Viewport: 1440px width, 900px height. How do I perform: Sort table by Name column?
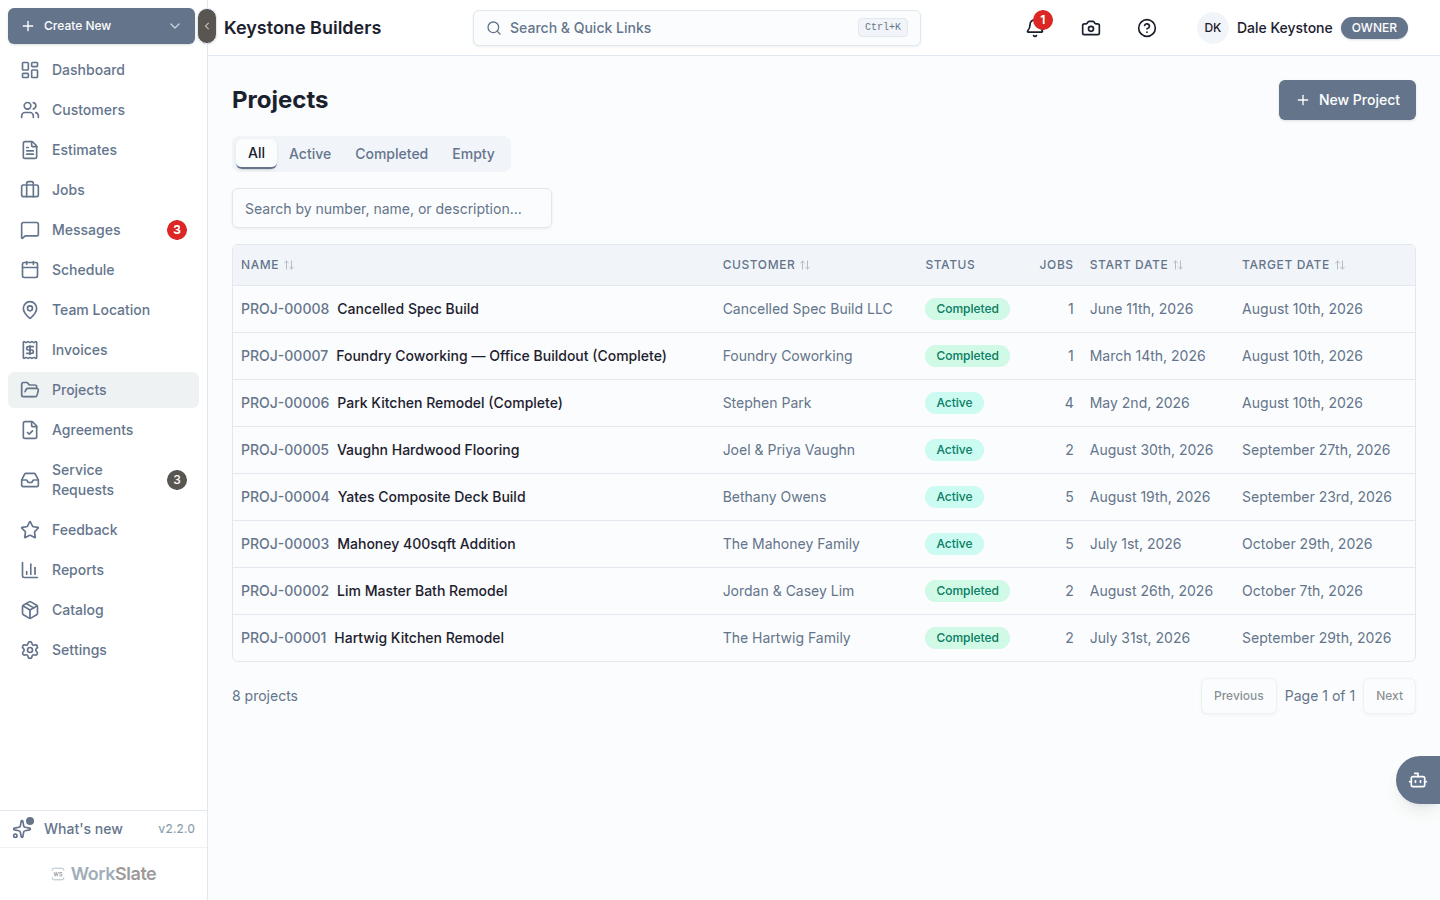(267, 265)
